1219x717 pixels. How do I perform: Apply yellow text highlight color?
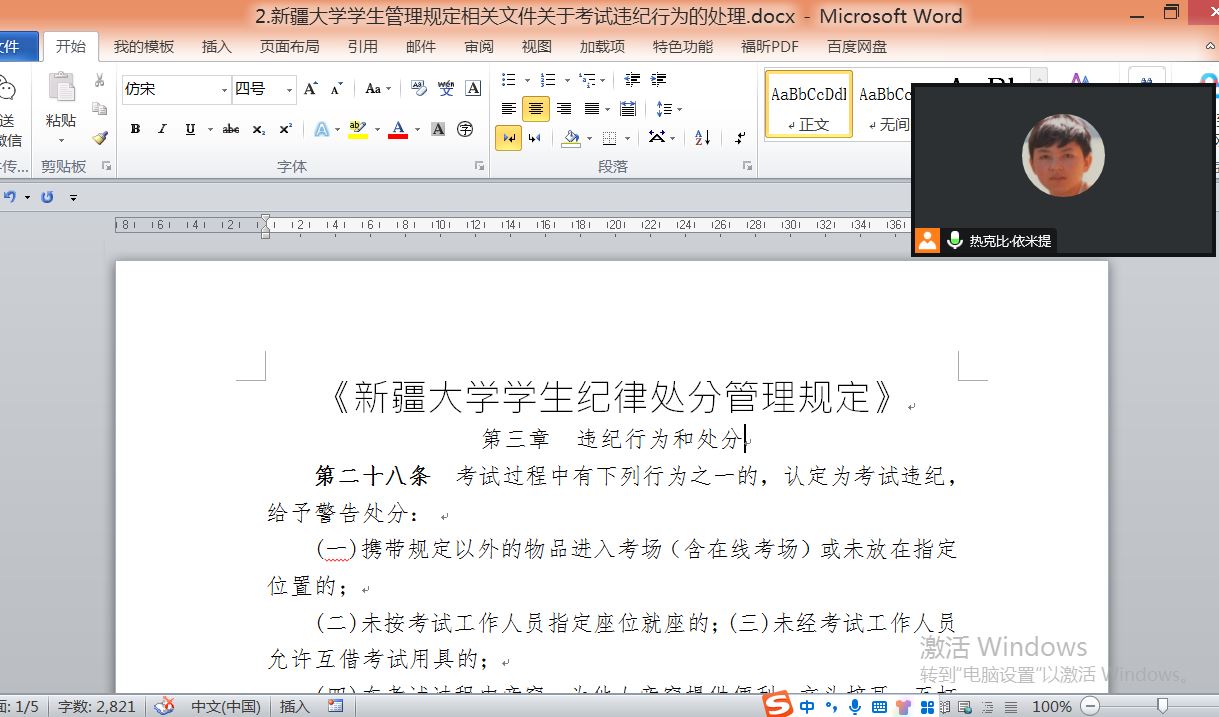(x=357, y=129)
